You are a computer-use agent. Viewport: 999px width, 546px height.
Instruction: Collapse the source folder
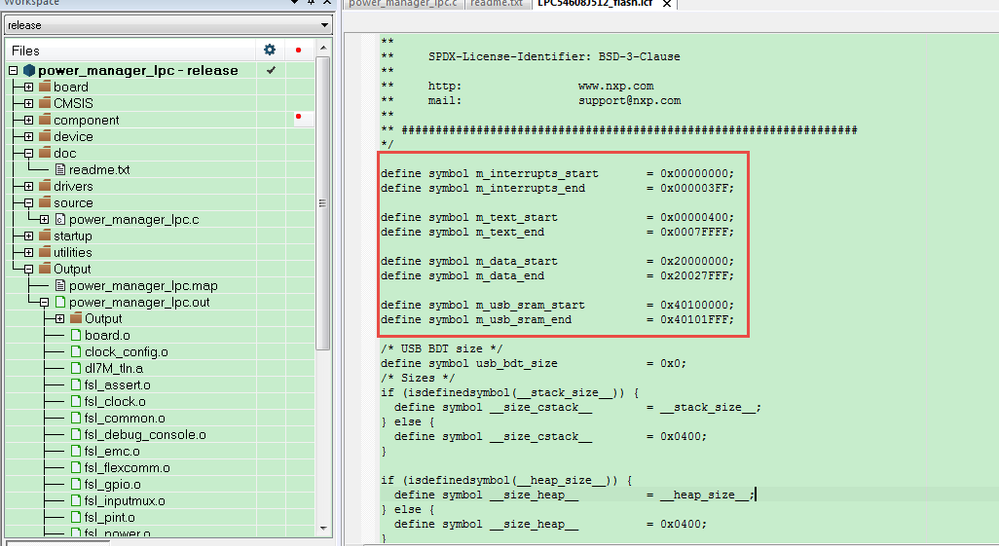(x=29, y=203)
